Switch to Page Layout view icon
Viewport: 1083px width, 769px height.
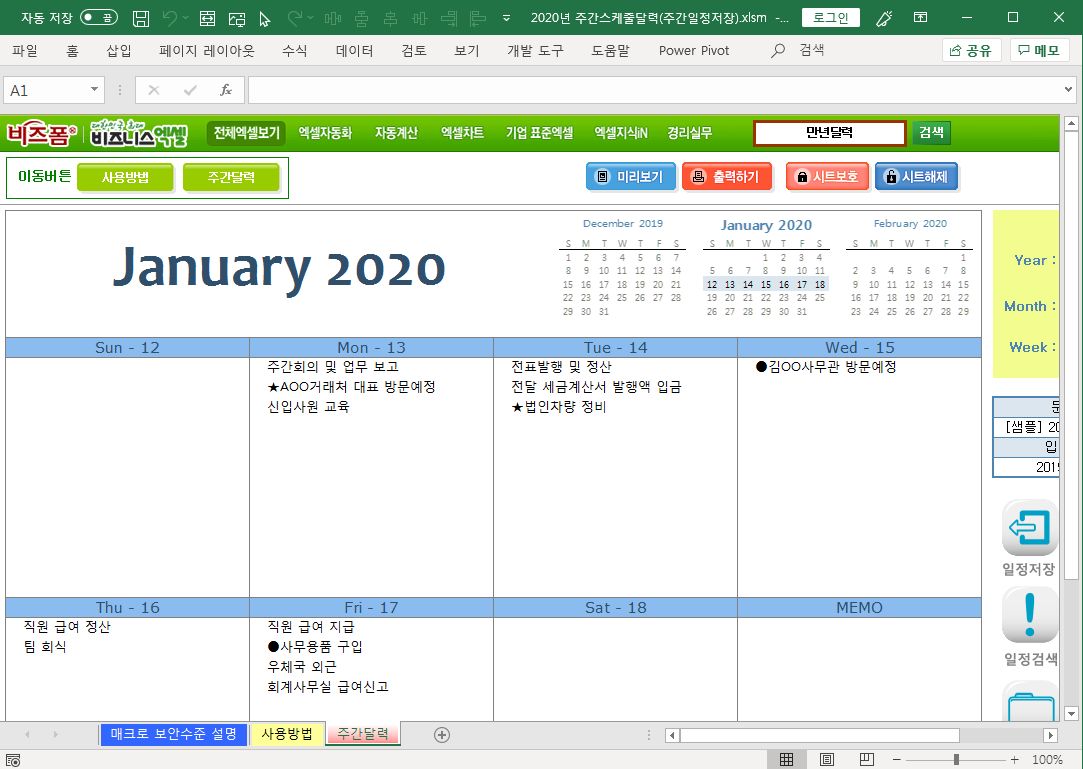click(x=827, y=759)
